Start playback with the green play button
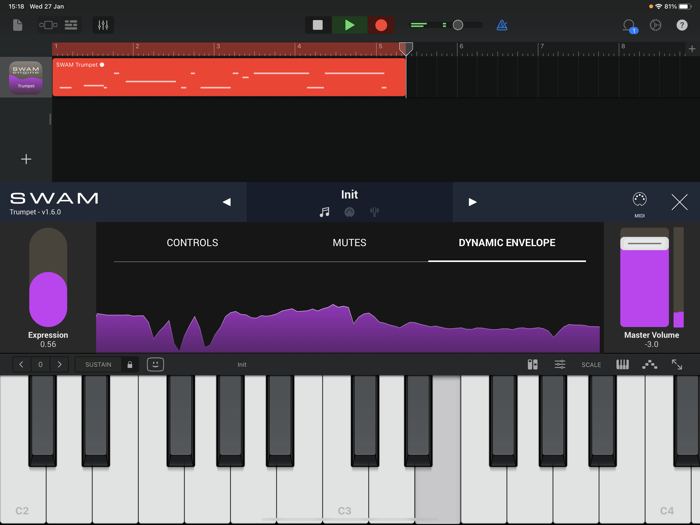Viewport: 700px width, 525px height. pyautogui.click(x=350, y=25)
